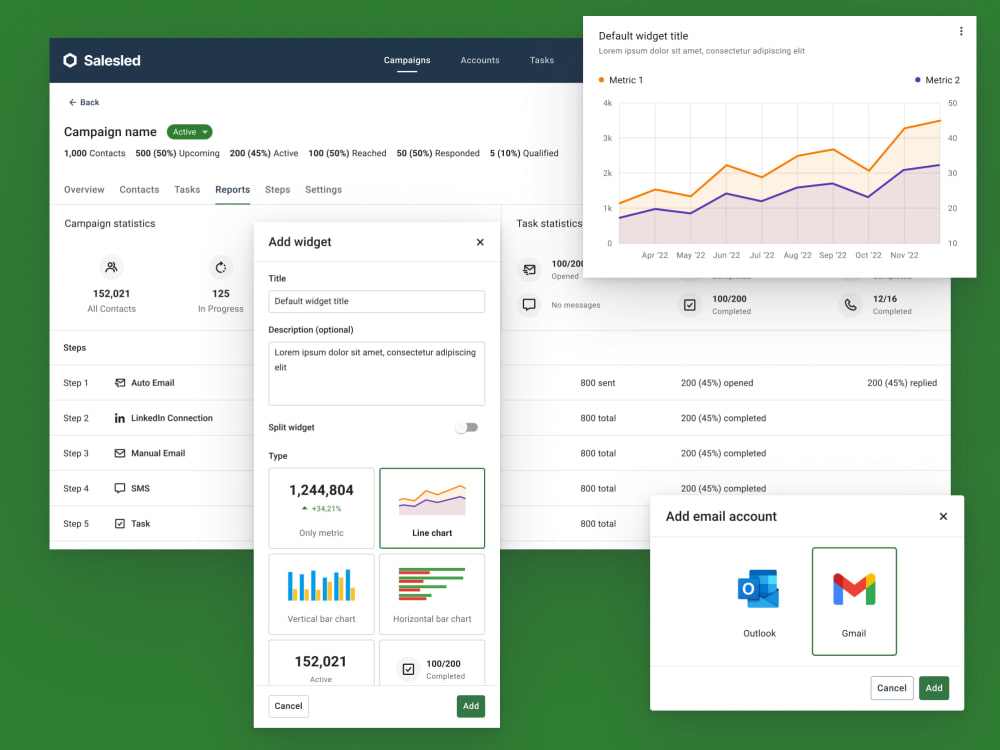Viewport: 1000px width, 750px height.
Task: Click the Back link
Action: (x=84, y=102)
